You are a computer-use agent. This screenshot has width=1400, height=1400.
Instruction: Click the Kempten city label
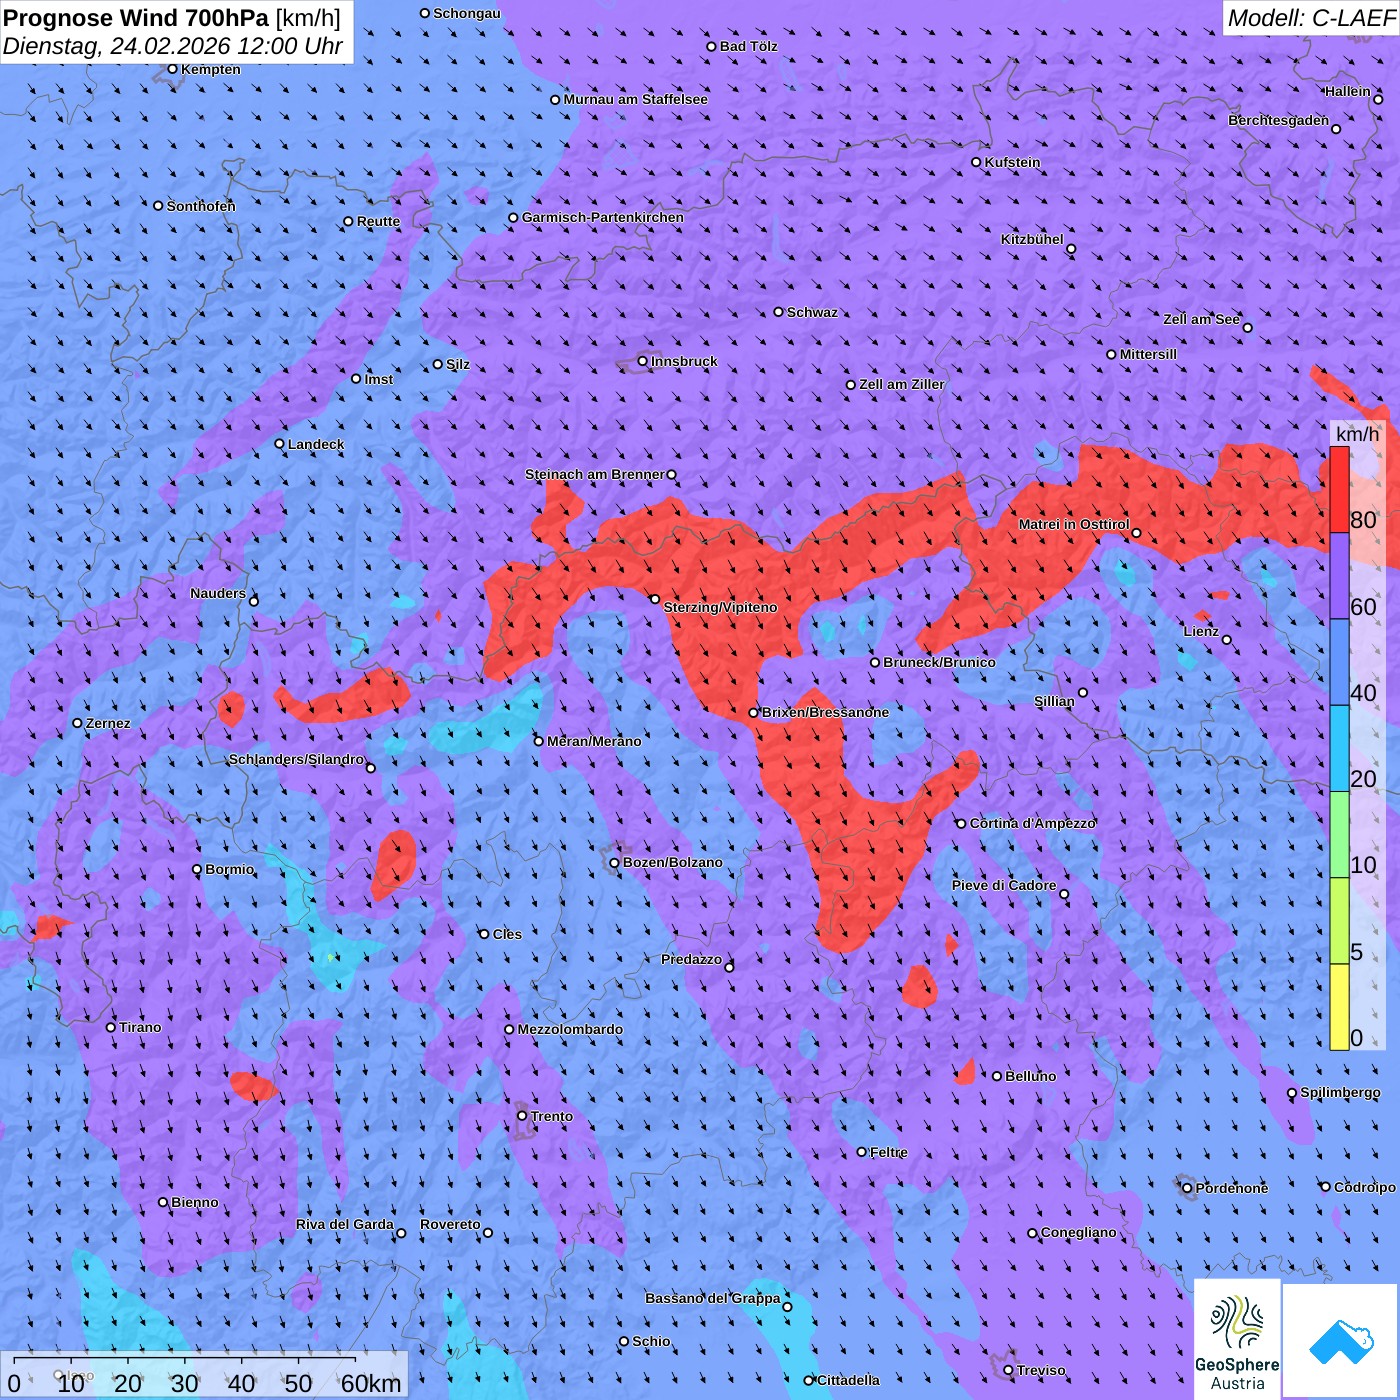pos(210,69)
